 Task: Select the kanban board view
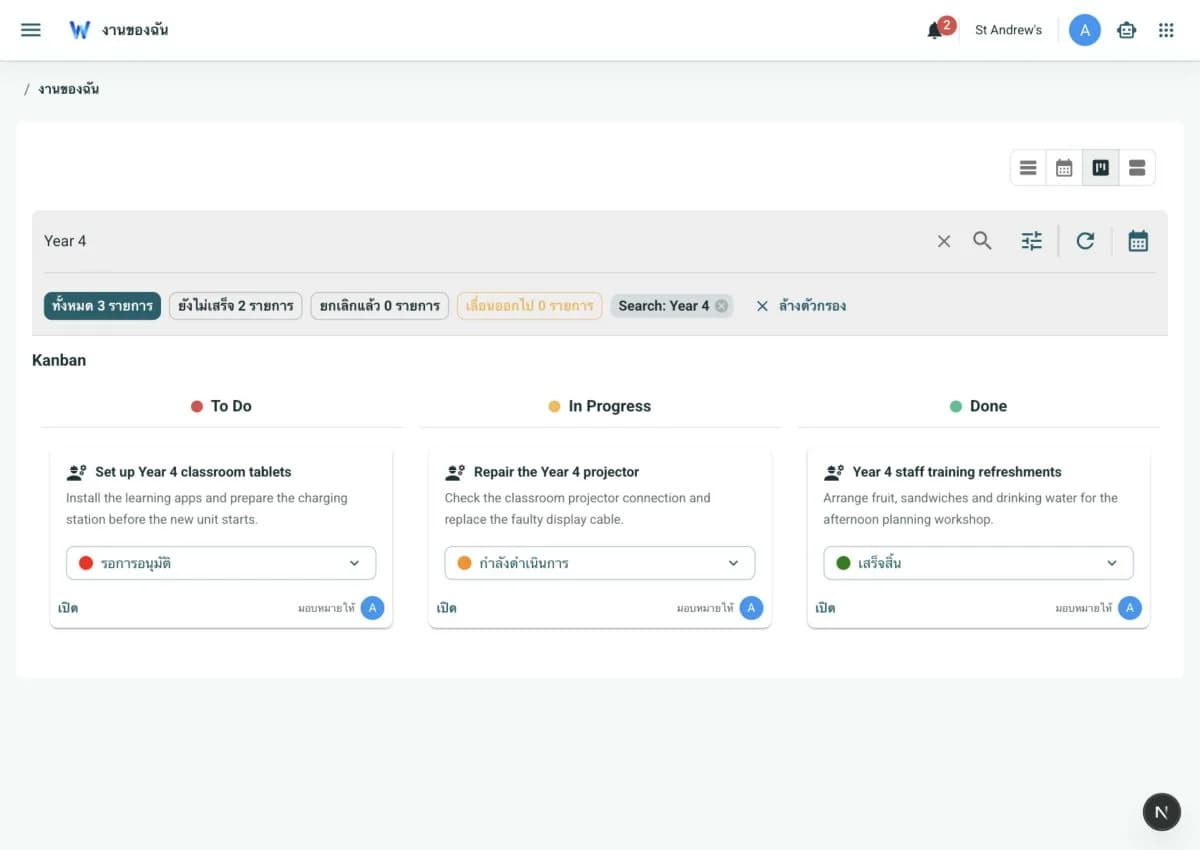pos(1101,168)
